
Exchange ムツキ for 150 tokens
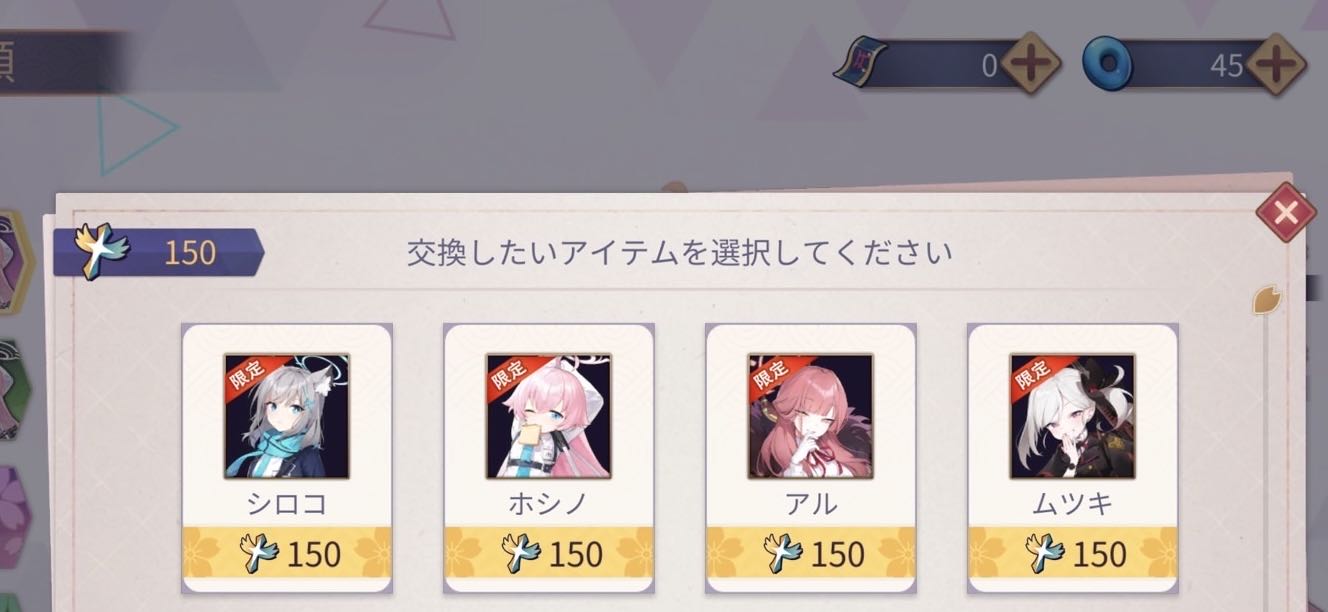coord(1073,554)
